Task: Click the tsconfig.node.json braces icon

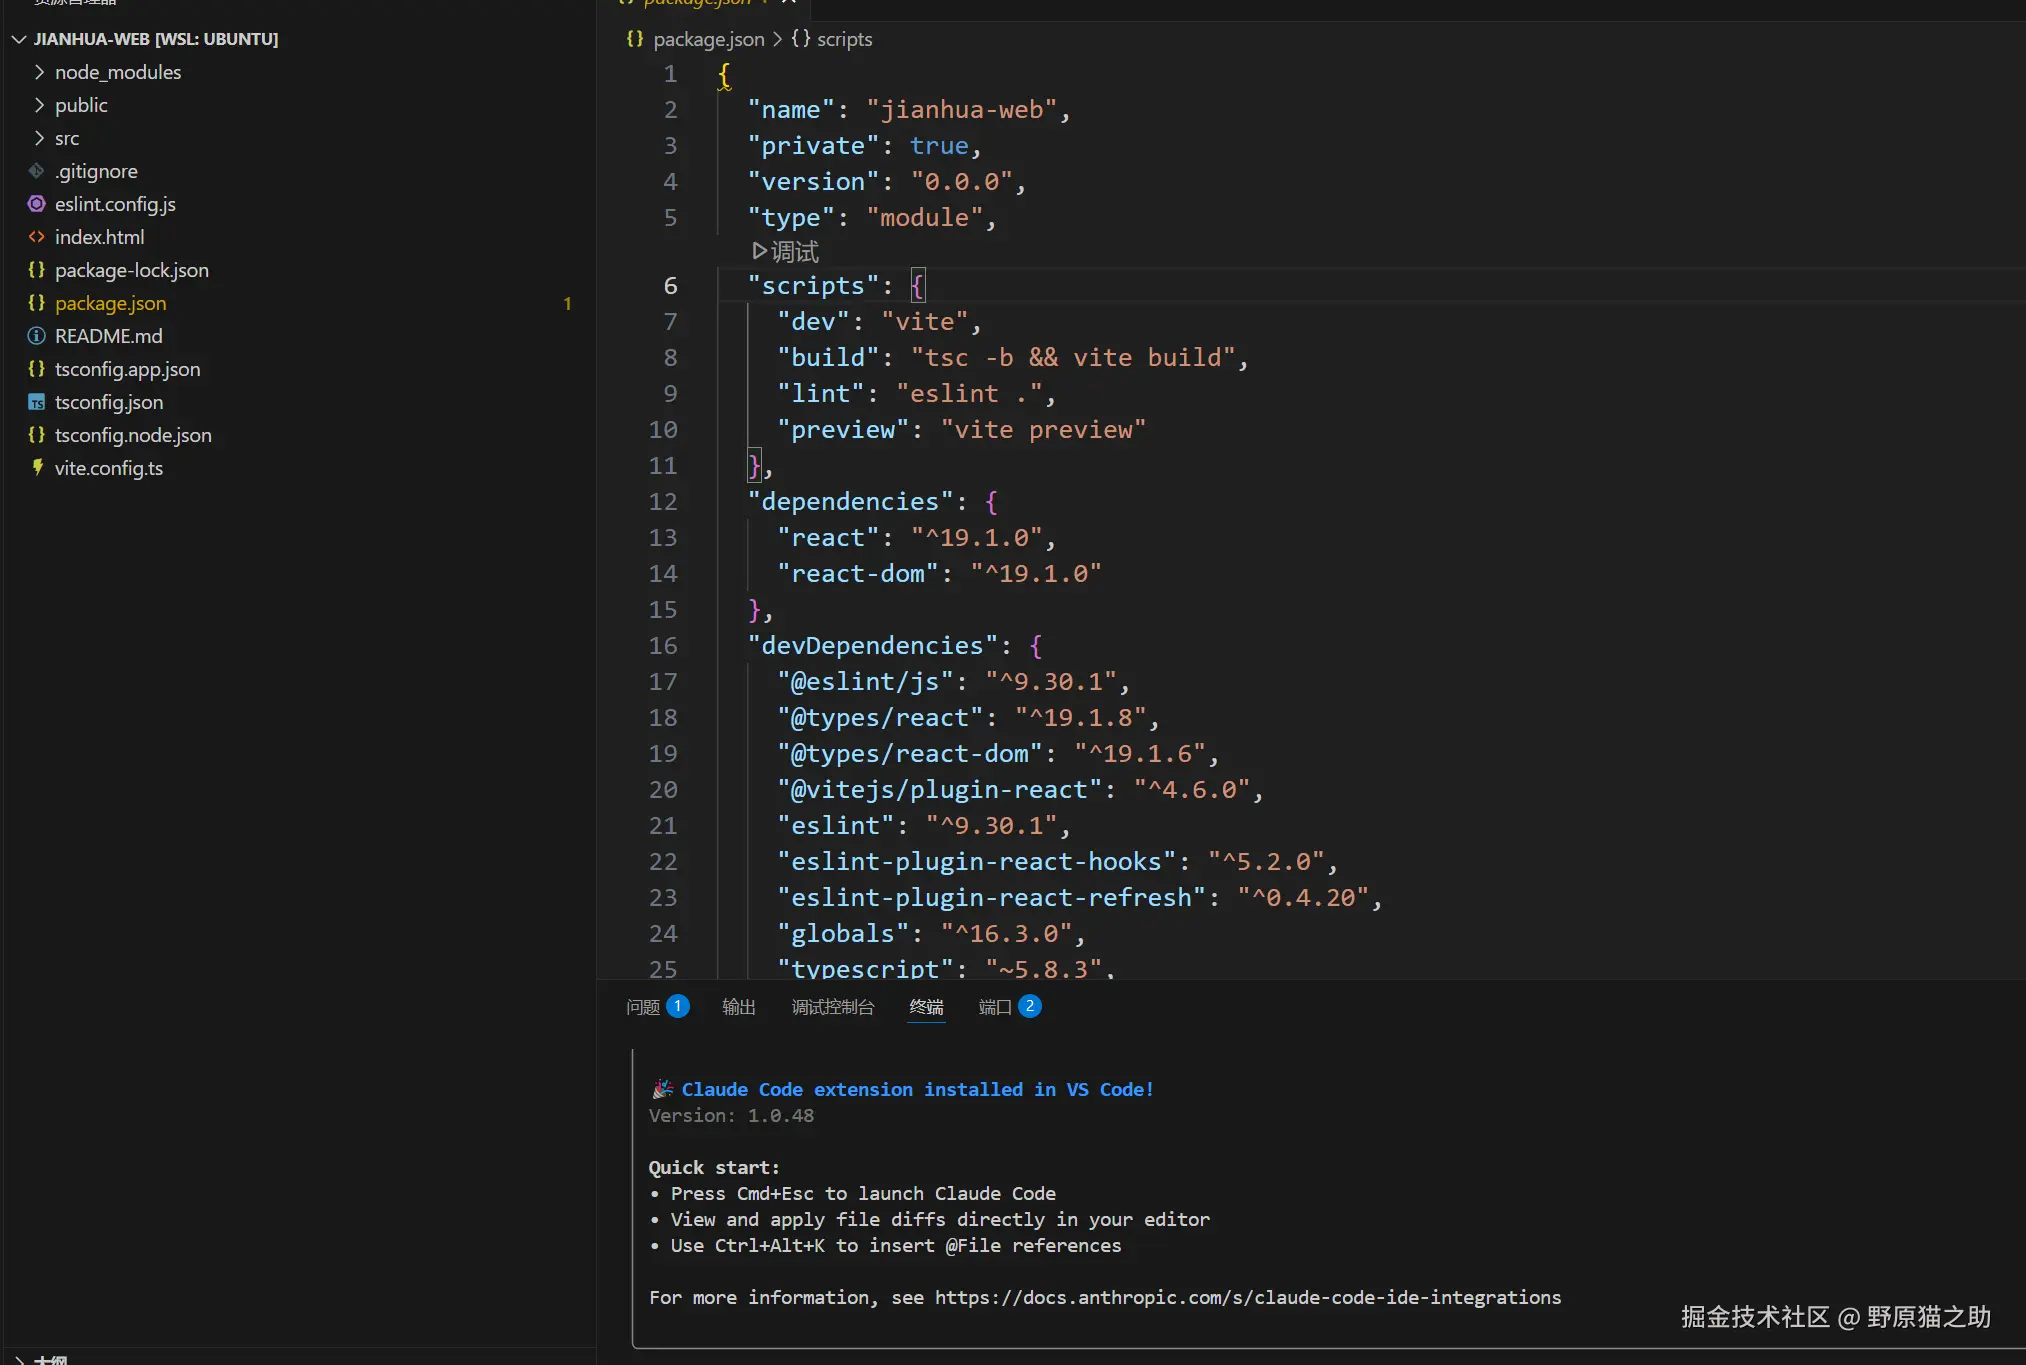Action: (x=37, y=435)
